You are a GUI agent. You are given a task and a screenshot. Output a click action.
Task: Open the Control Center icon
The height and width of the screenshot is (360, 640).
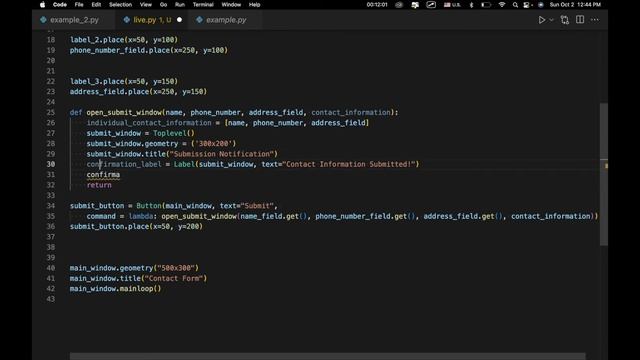527,4
